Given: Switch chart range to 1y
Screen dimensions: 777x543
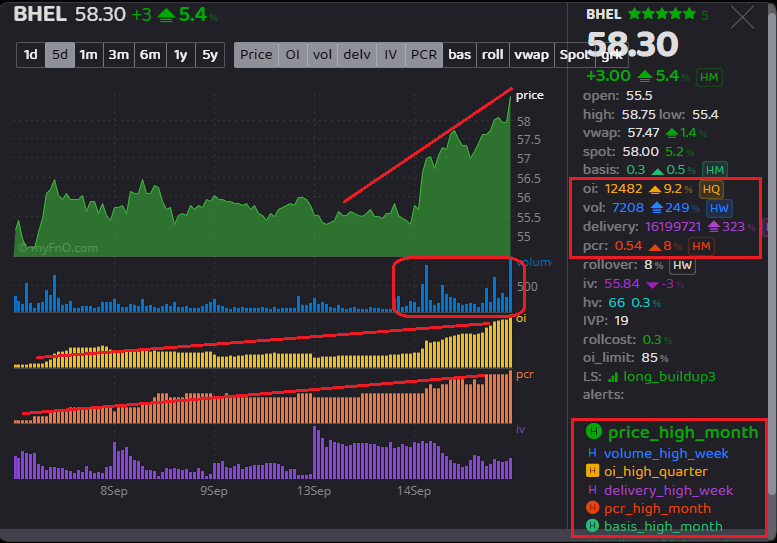Looking at the screenshot, I should tap(181, 54).
